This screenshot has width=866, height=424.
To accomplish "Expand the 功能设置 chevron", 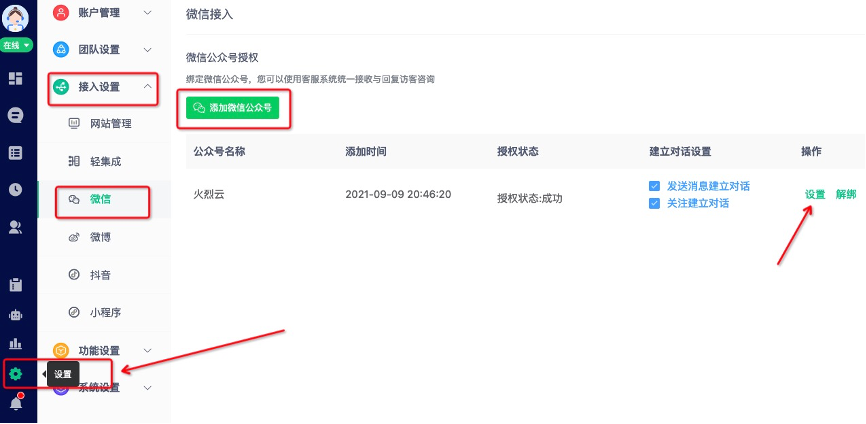I will coord(147,351).
